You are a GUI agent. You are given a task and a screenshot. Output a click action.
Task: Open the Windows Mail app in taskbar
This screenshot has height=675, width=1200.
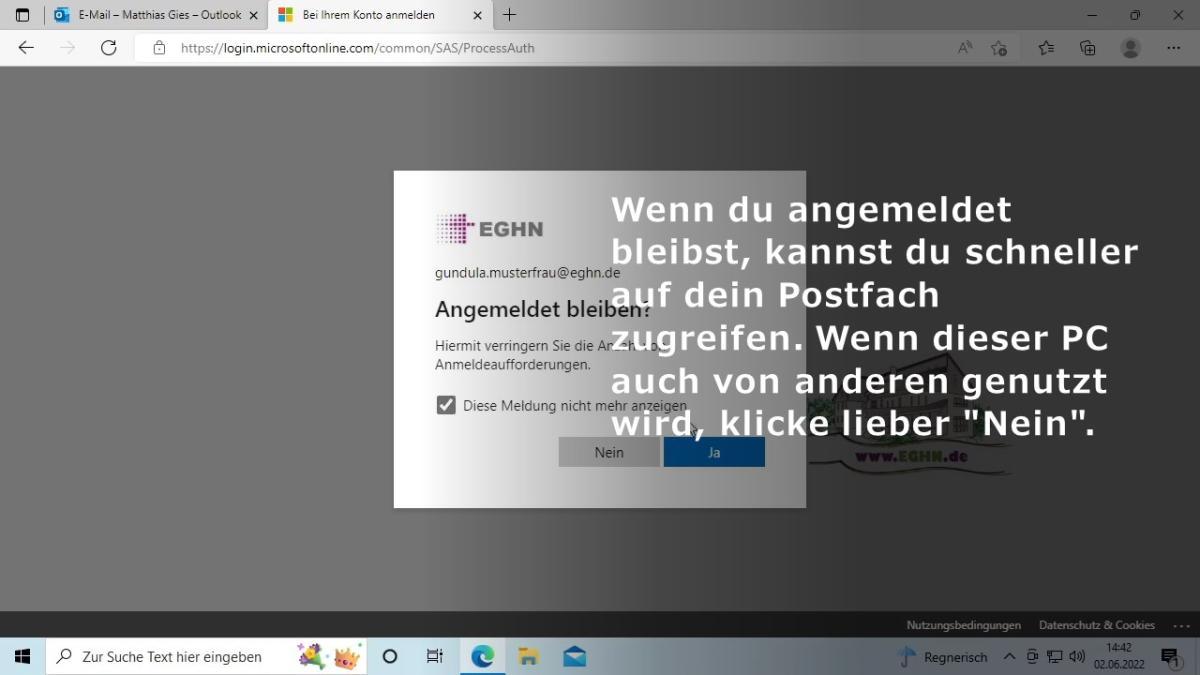point(574,657)
